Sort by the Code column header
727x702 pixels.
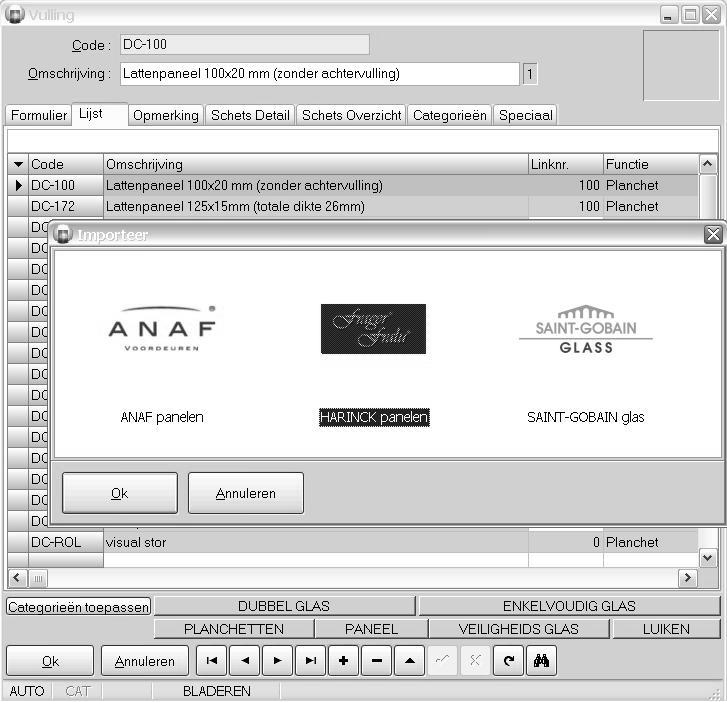tap(66, 164)
